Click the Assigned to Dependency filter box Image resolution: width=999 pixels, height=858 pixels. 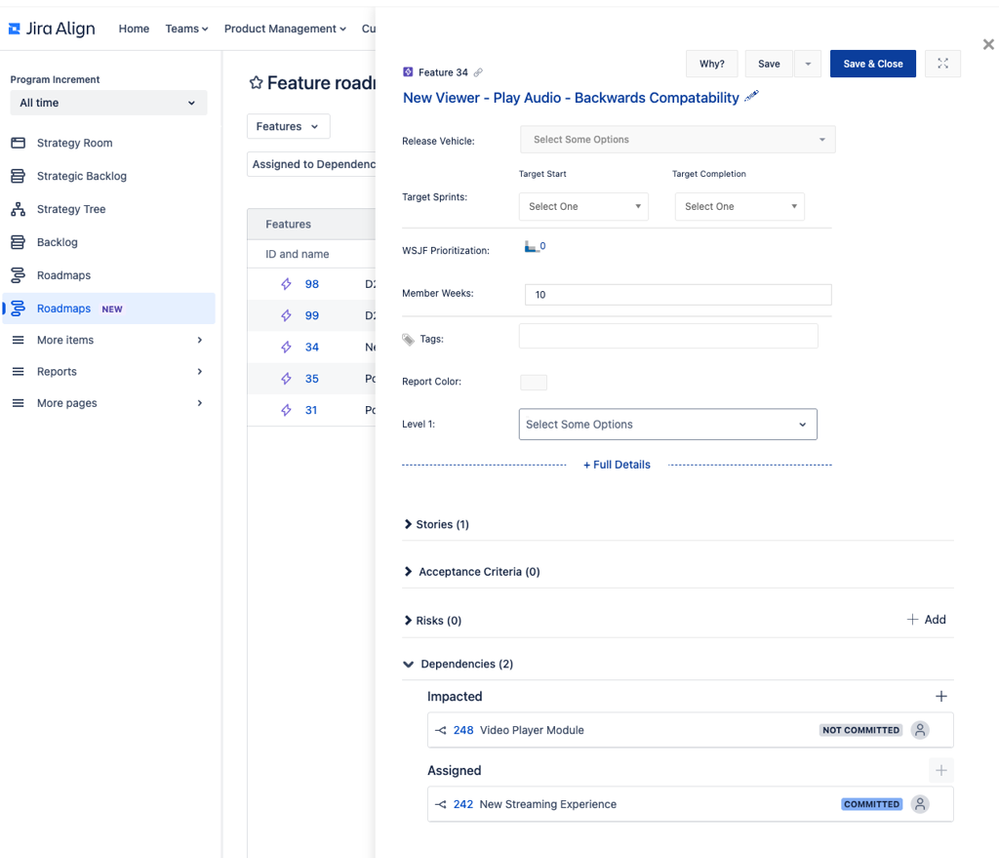[312, 164]
